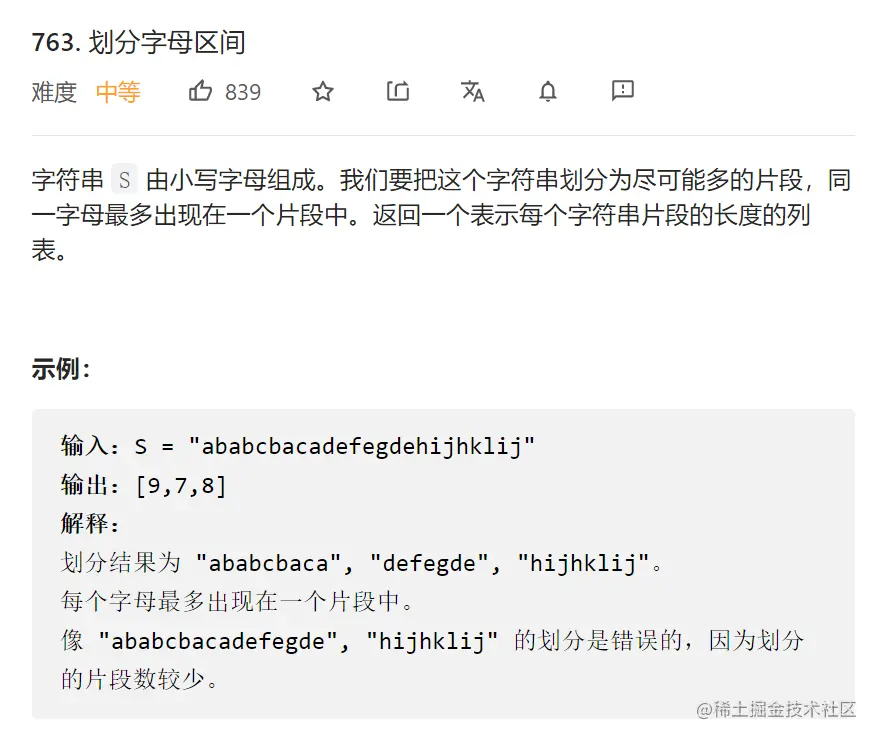Click the 解释 label in example
878x741 pixels.
click(90, 524)
